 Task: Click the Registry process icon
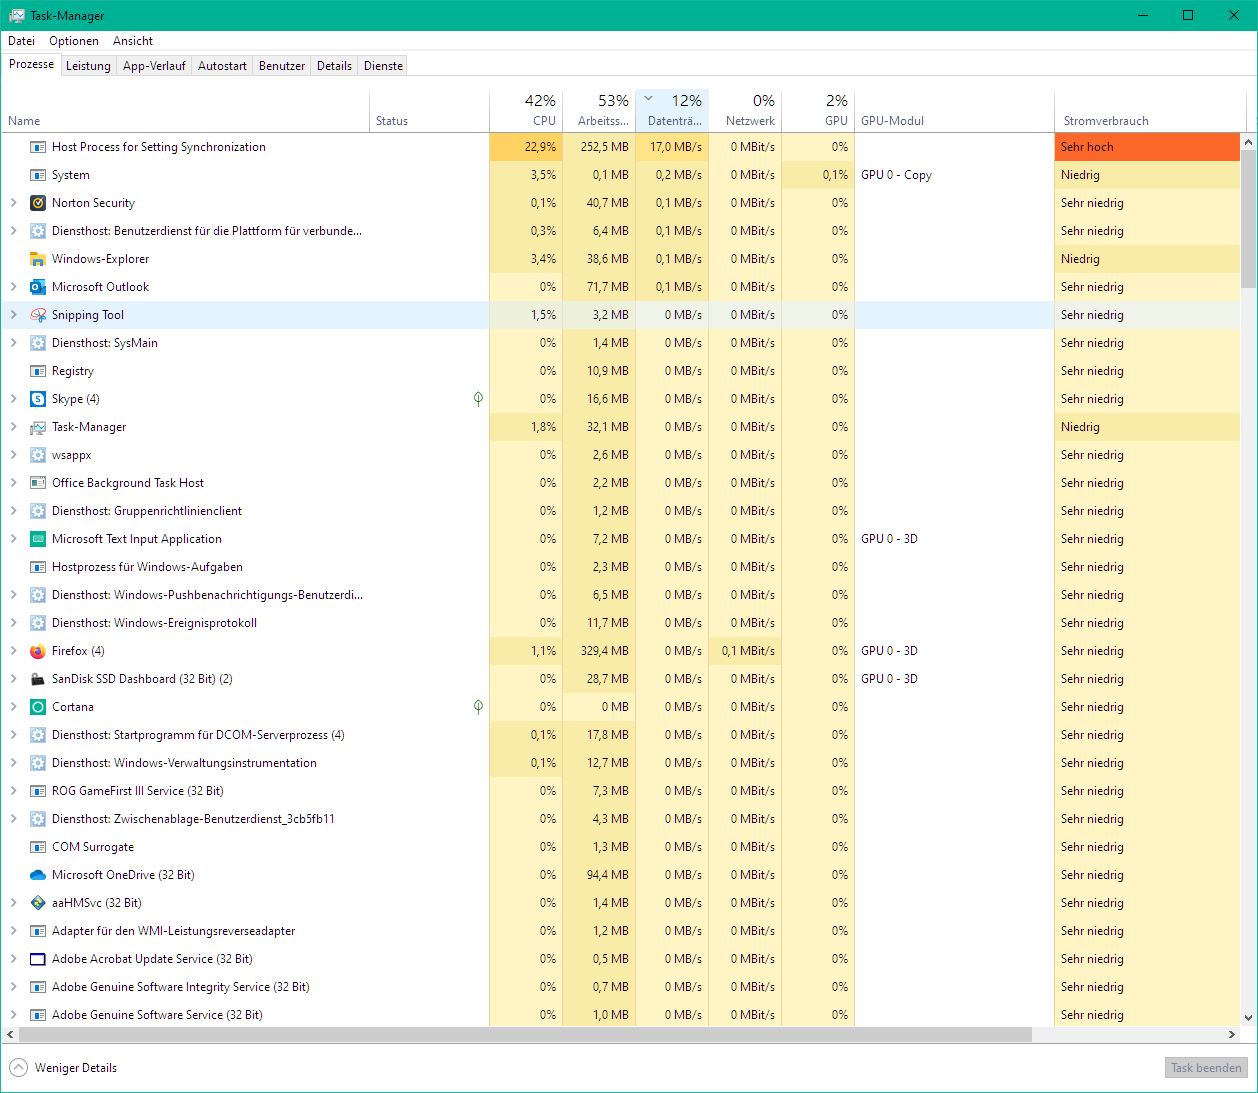point(38,371)
